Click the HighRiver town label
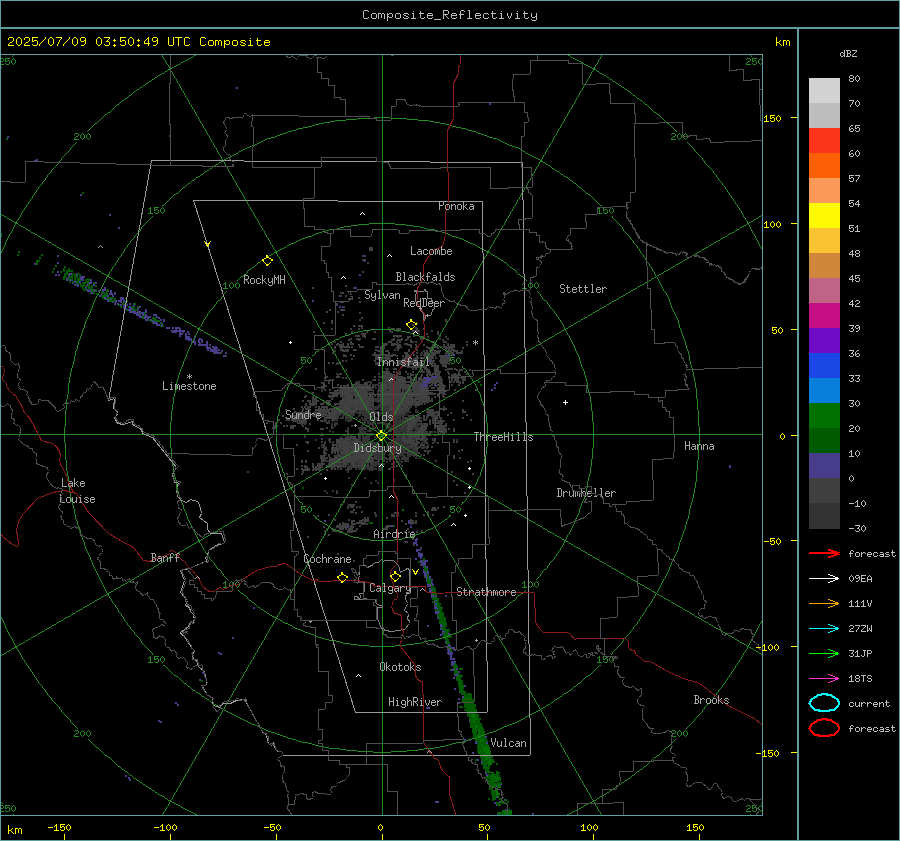This screenshot has height=841, width=900. (x=415, y=702)
